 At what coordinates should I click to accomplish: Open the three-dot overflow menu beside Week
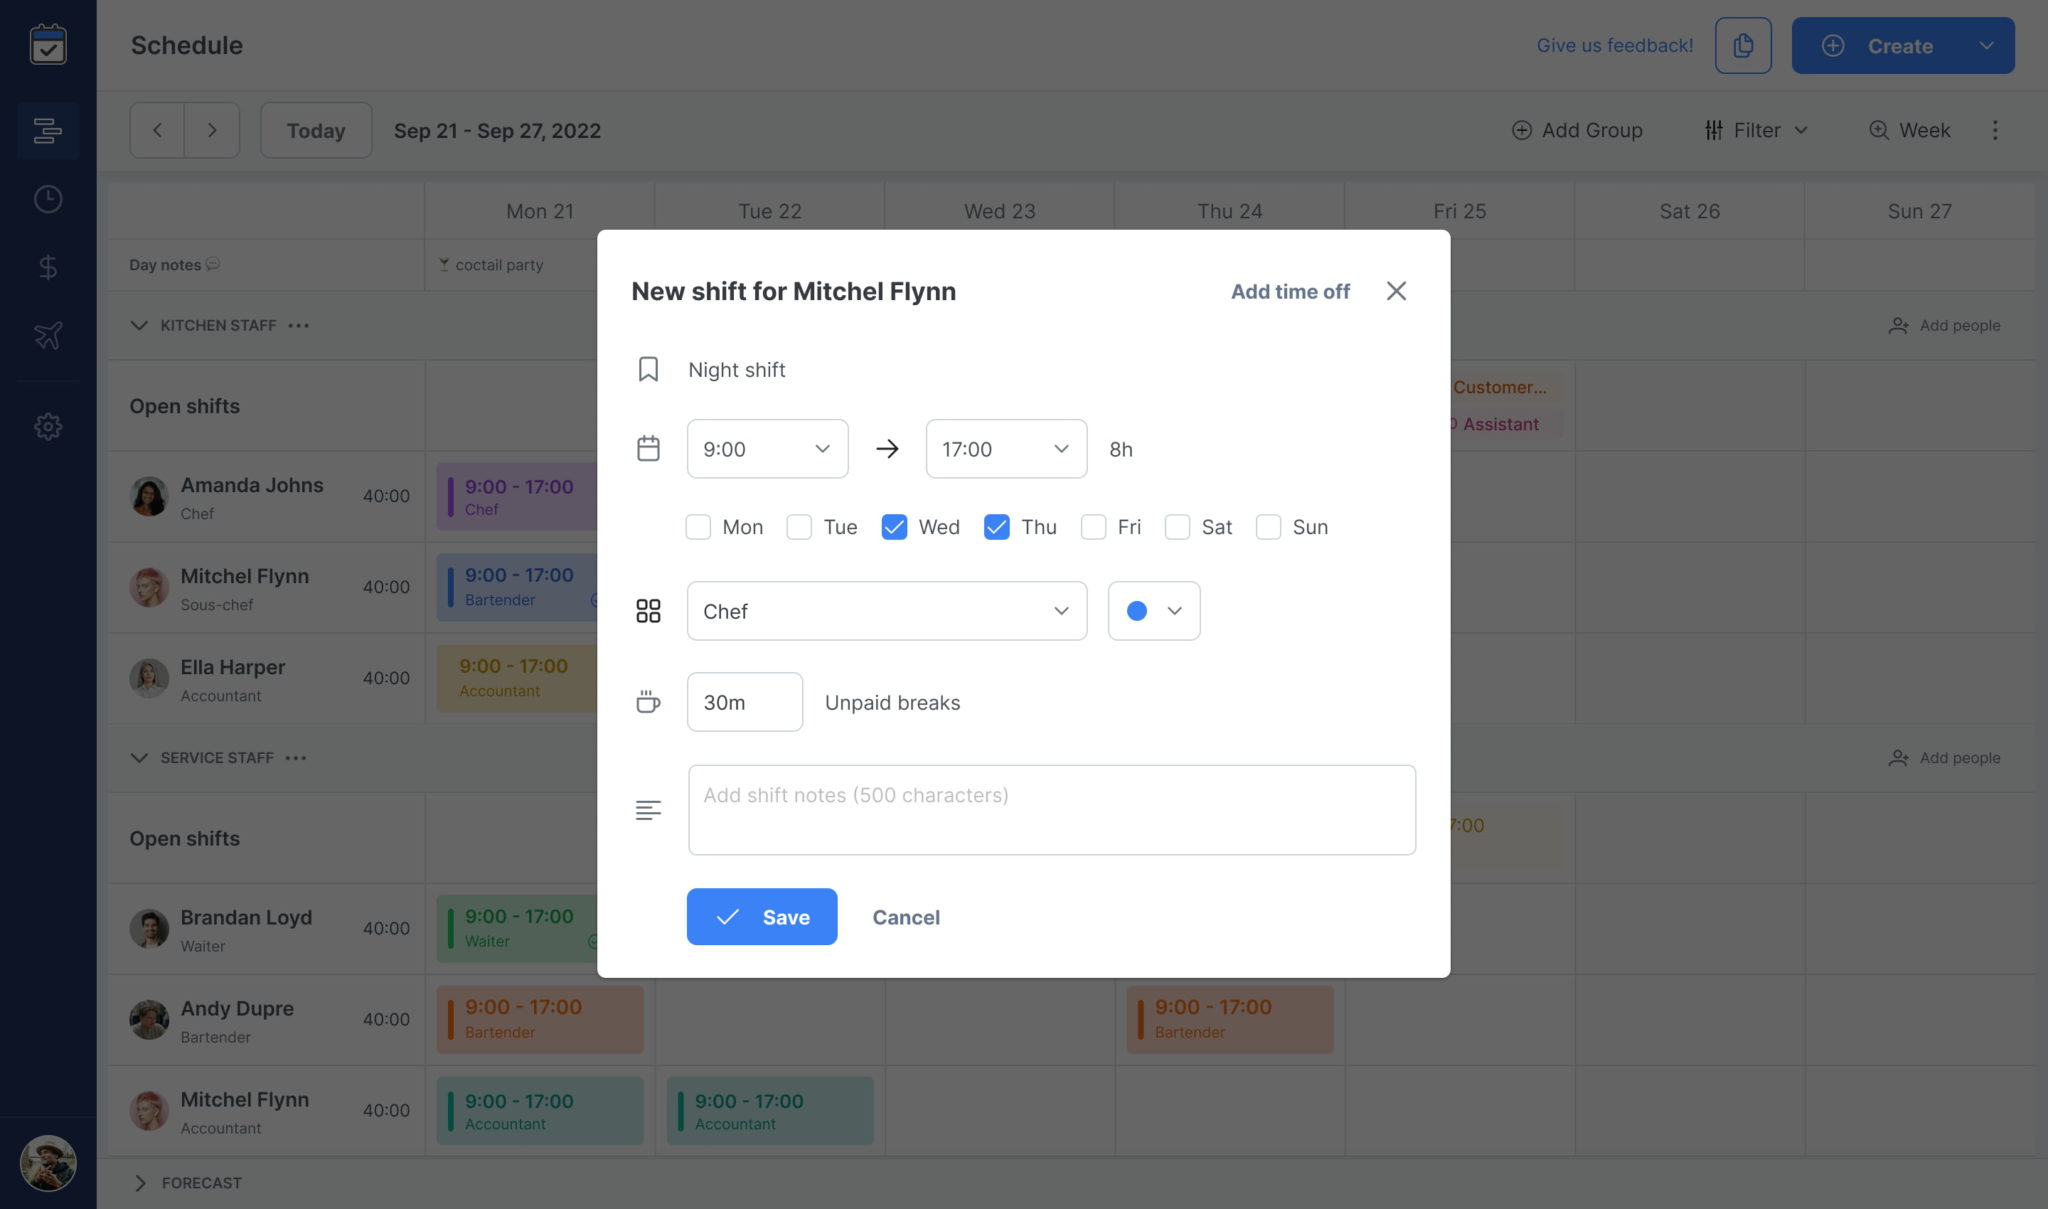click(x=1995, y=130)
